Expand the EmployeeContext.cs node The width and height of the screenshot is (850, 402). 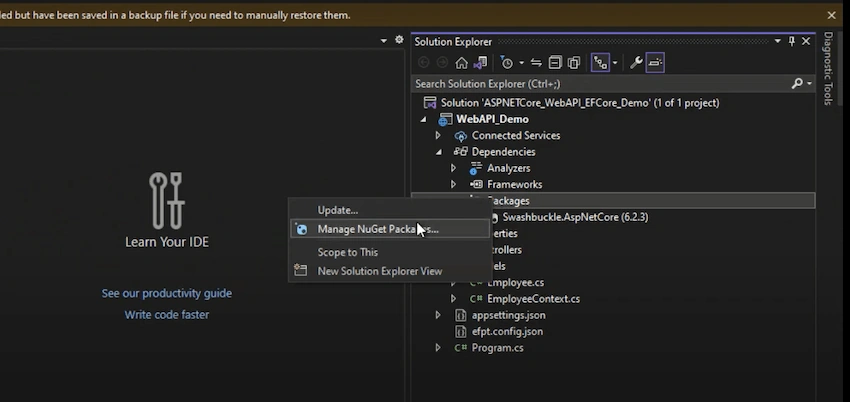(453, 299)
